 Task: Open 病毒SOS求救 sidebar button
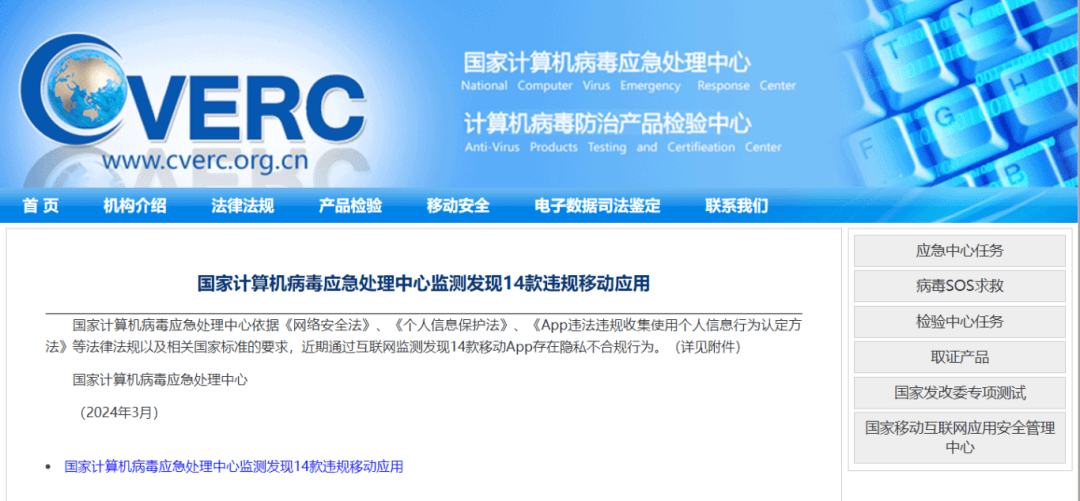[959, 286]
